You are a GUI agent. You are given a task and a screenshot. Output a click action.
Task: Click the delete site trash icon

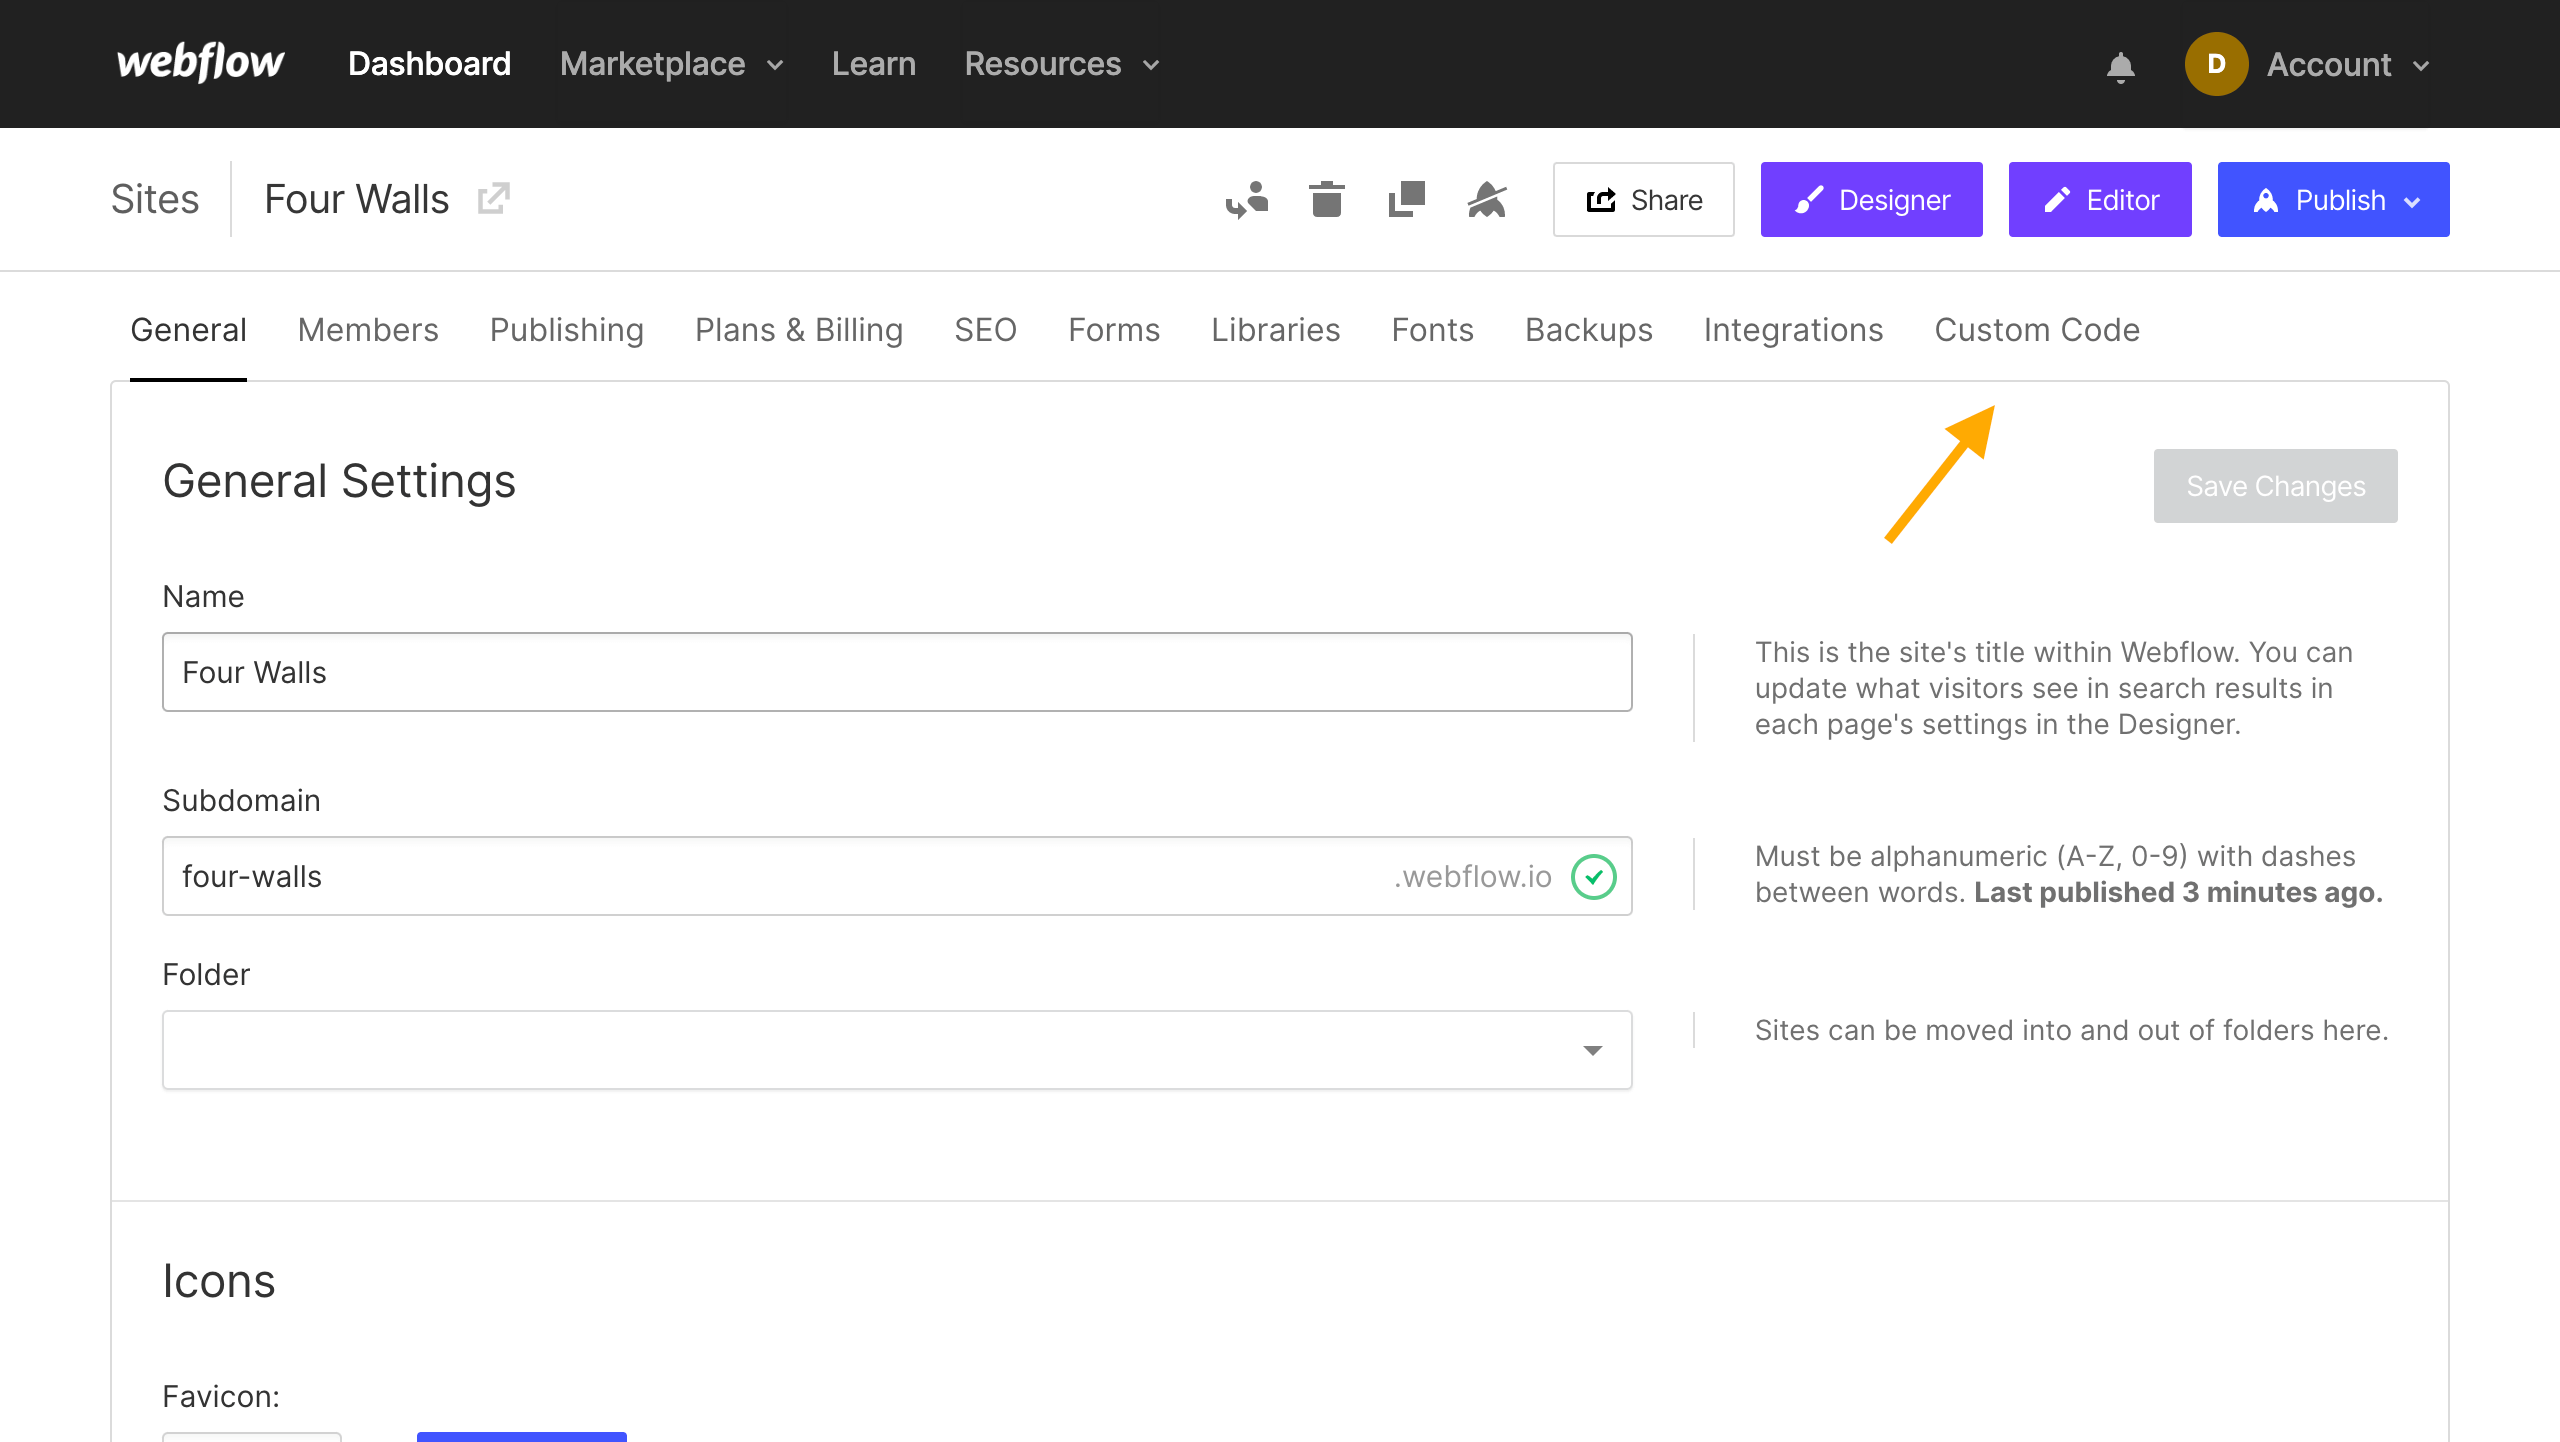(1327, 199)
